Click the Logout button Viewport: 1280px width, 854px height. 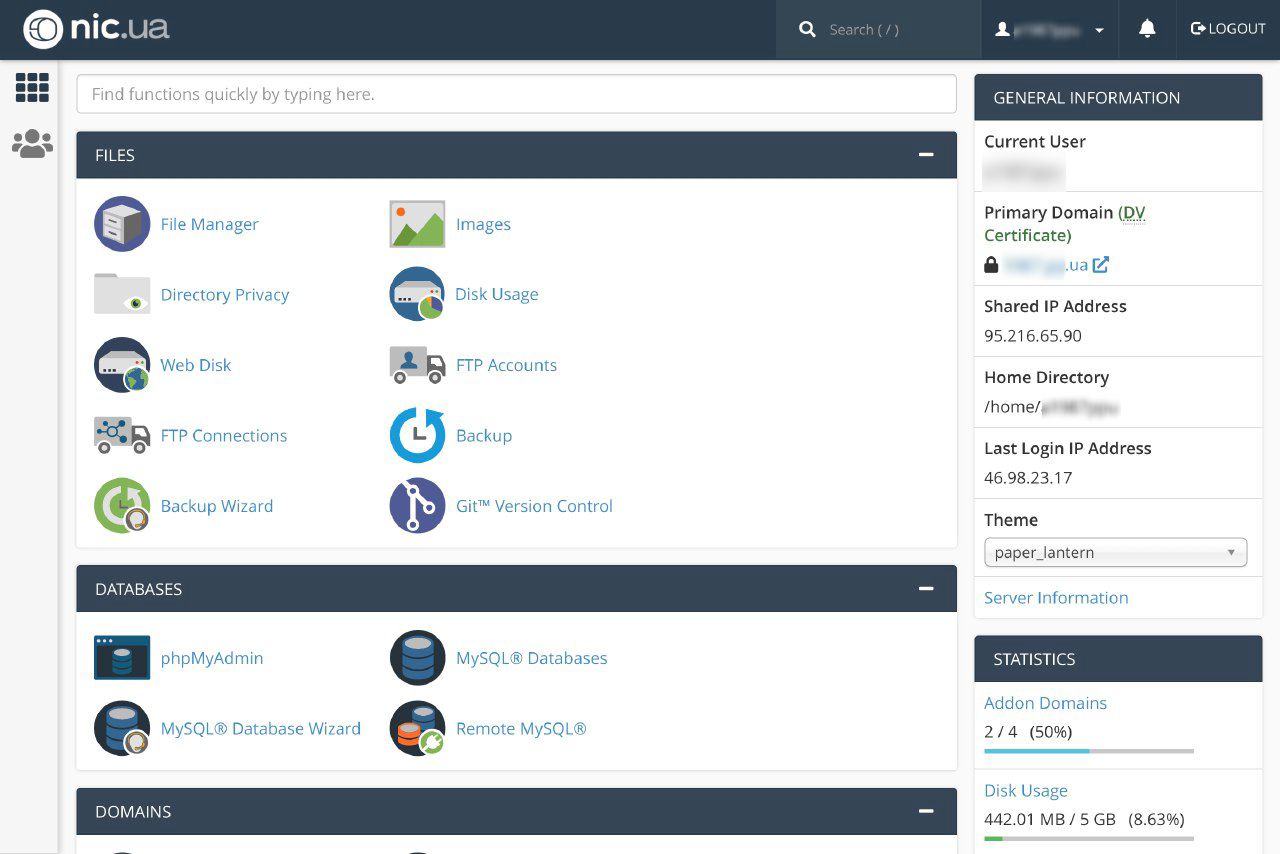point(1228,29)
